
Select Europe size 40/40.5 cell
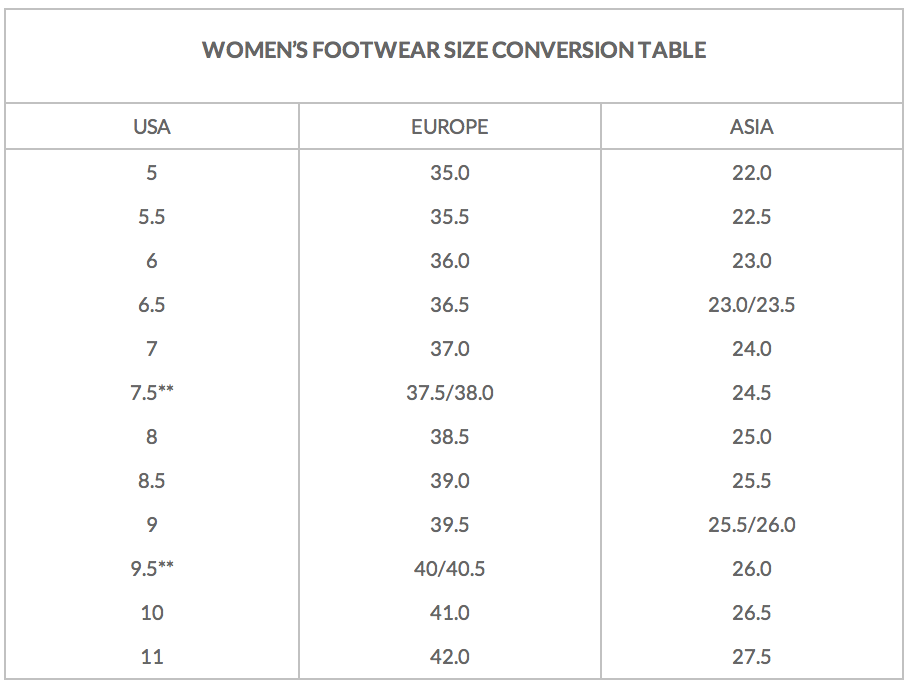click(450, 569)
